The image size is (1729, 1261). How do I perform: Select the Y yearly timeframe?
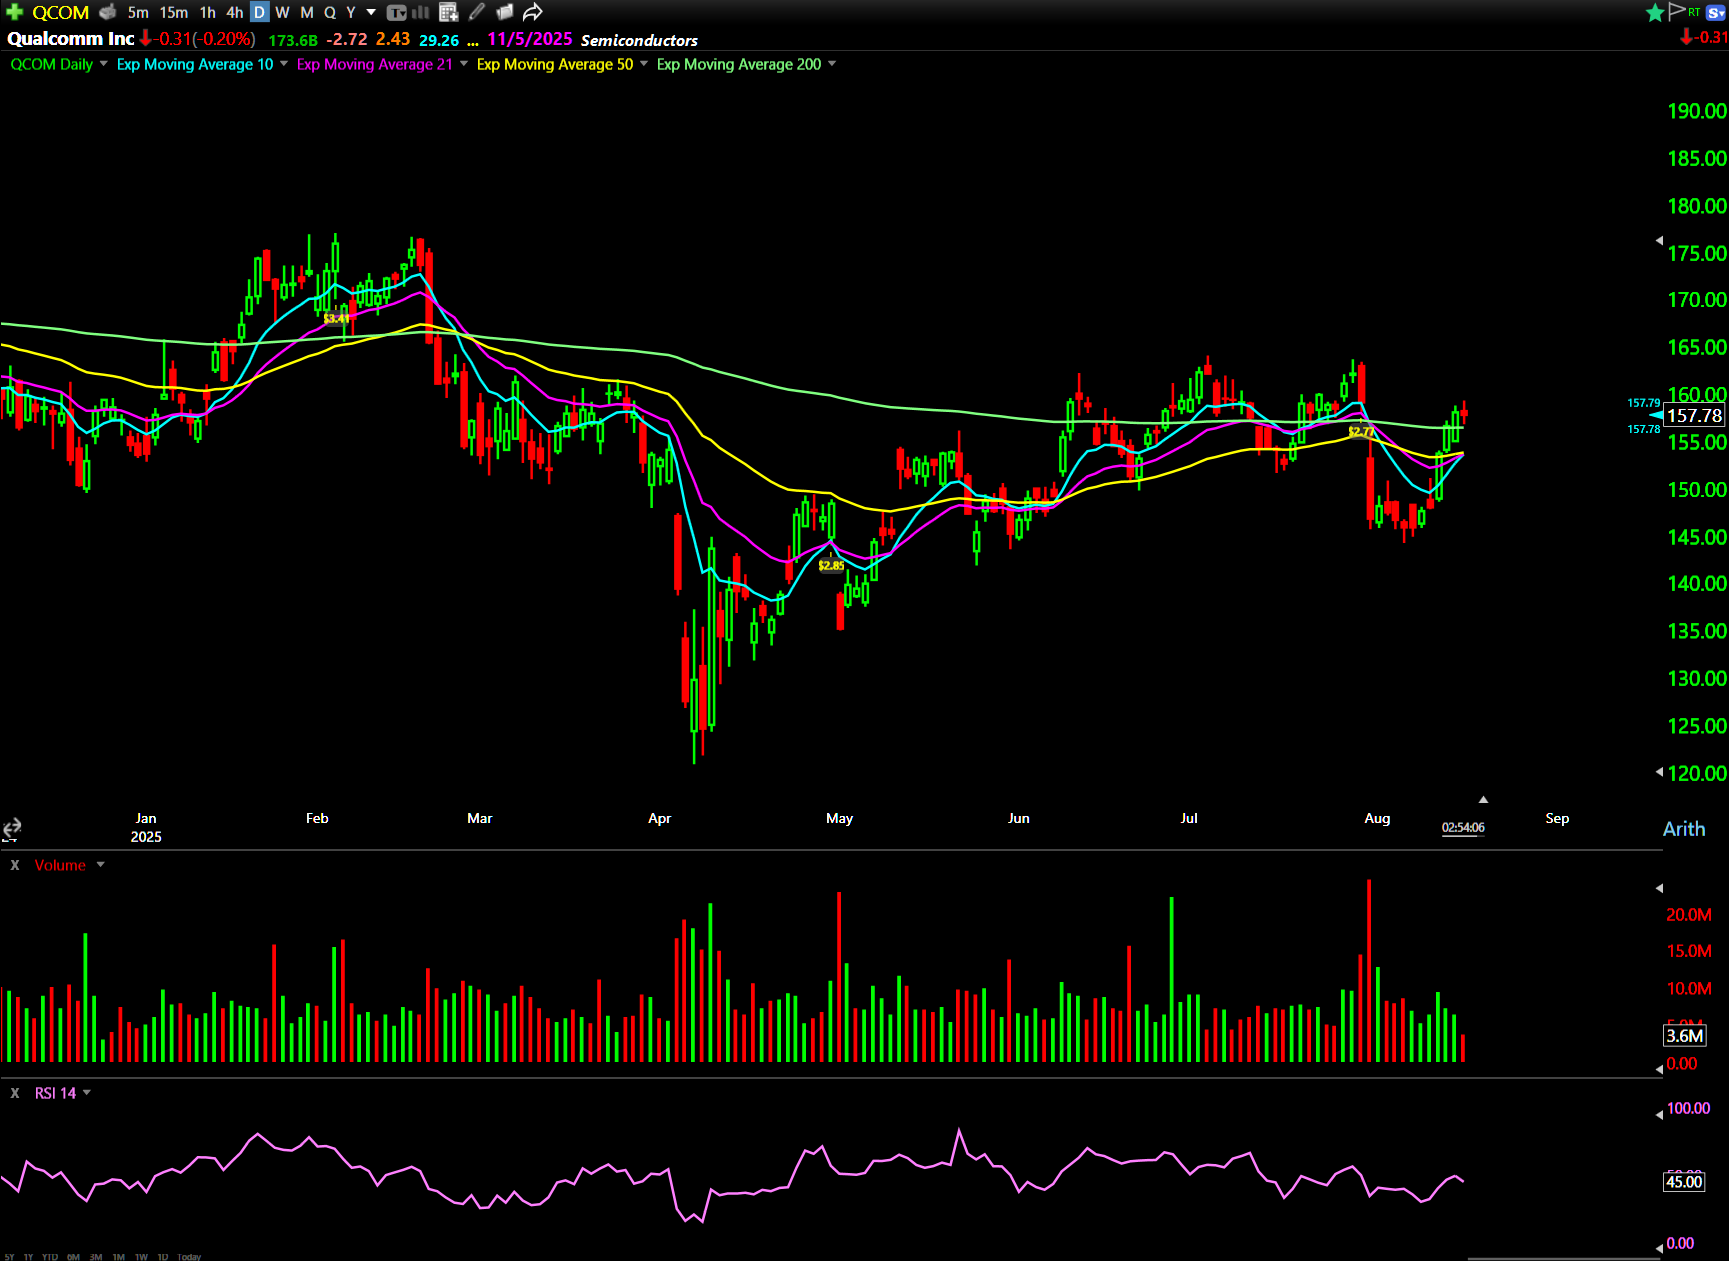[x=351, y=12]
